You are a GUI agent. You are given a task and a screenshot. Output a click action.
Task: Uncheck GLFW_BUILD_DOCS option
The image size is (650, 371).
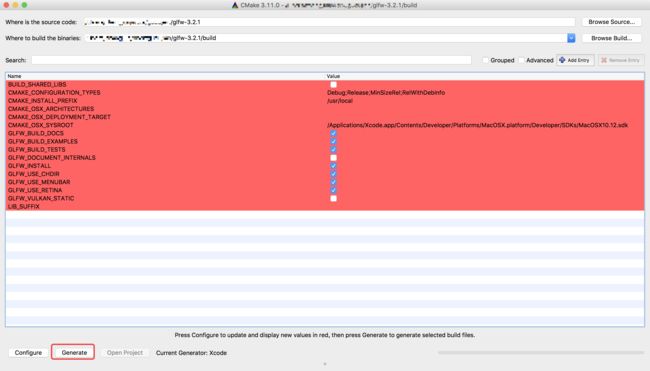[x=333, y=133]
